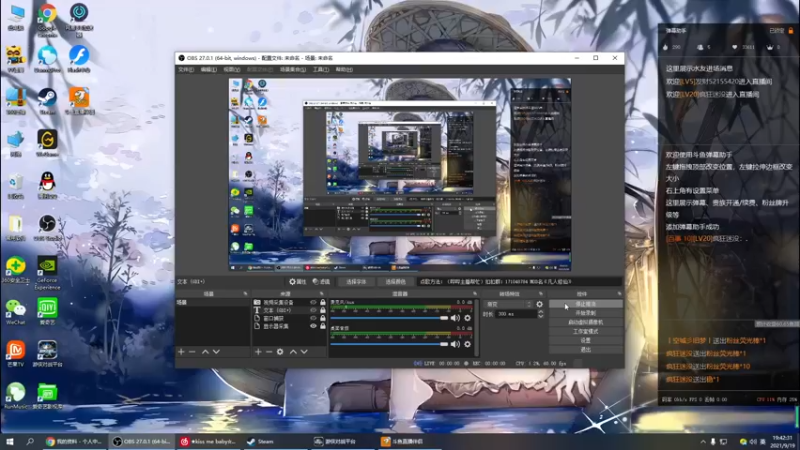The width and height of the screenshot is (800, 450).
Task: Click 选择字体 select font button
Action: (x=356, y=282)
